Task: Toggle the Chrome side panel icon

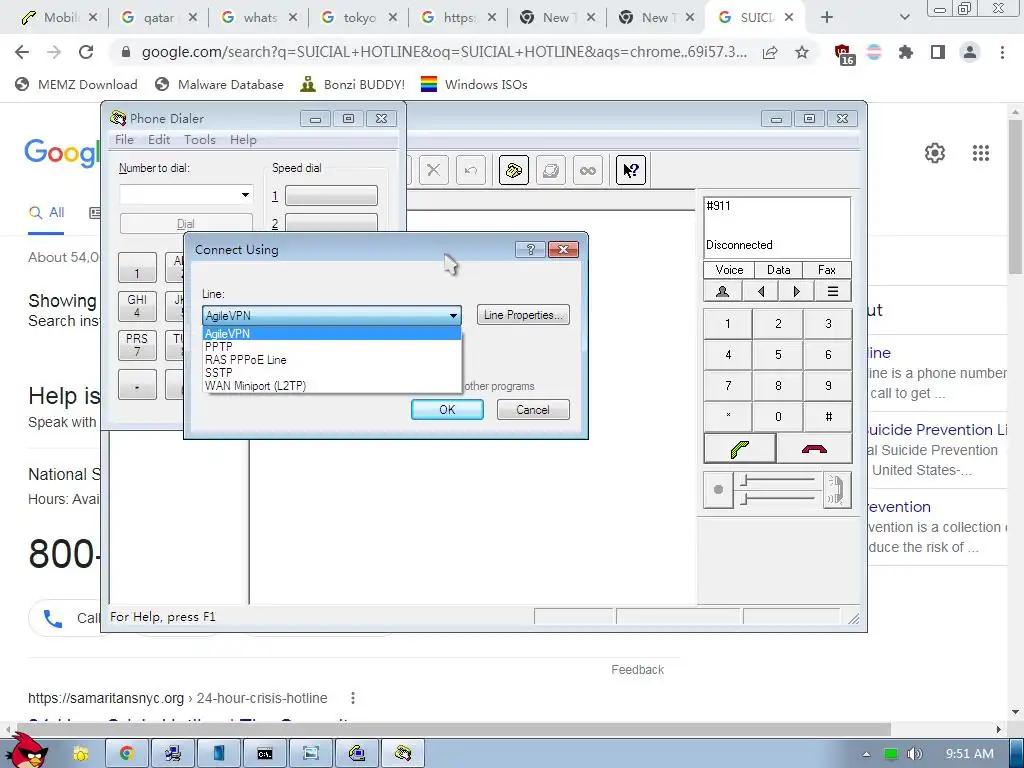Action: coord(938,52)
